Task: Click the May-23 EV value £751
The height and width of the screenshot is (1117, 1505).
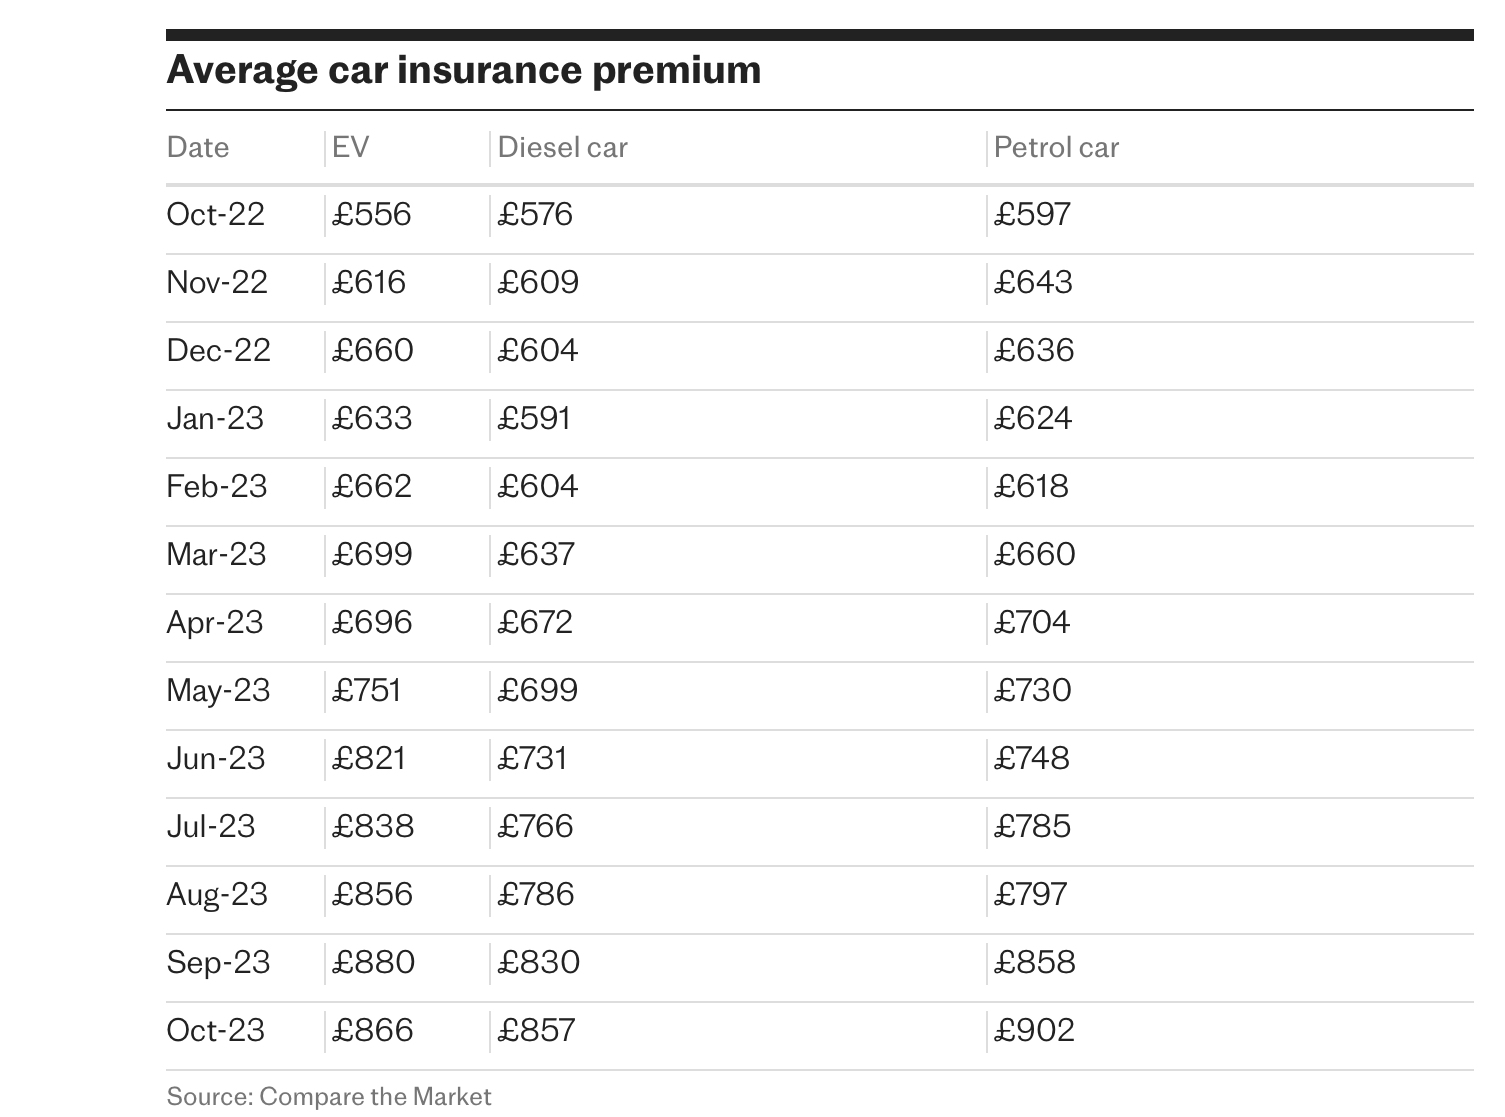Action: click(x=366, y=690)
